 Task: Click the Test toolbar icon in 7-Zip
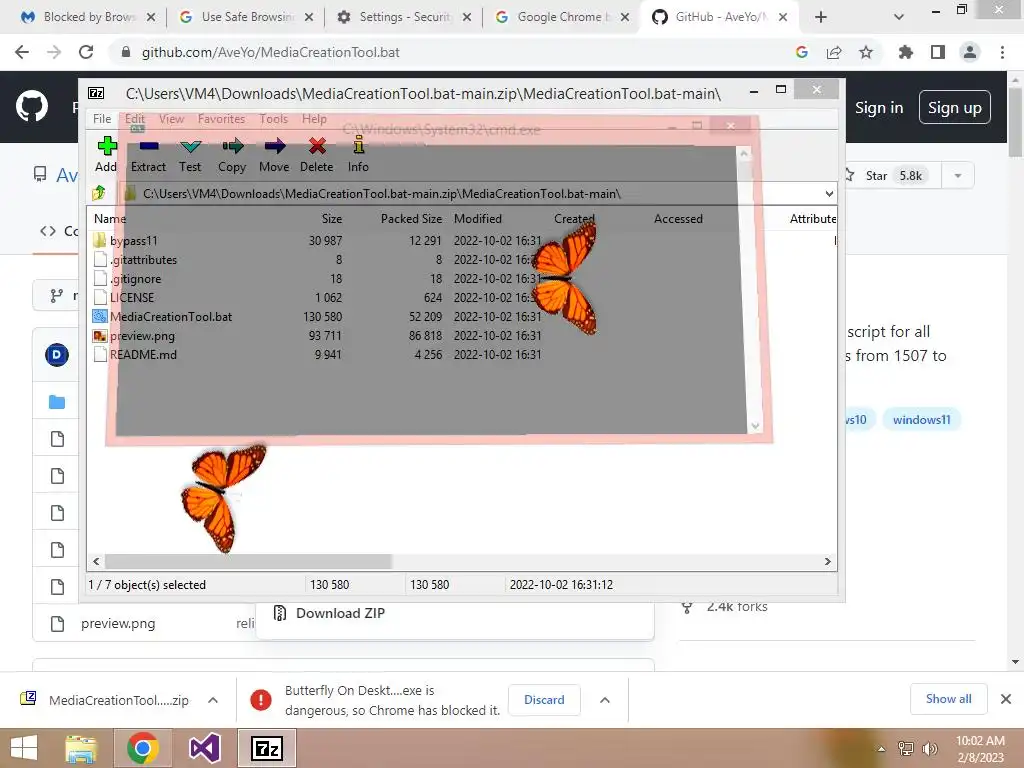click(190, 154)
